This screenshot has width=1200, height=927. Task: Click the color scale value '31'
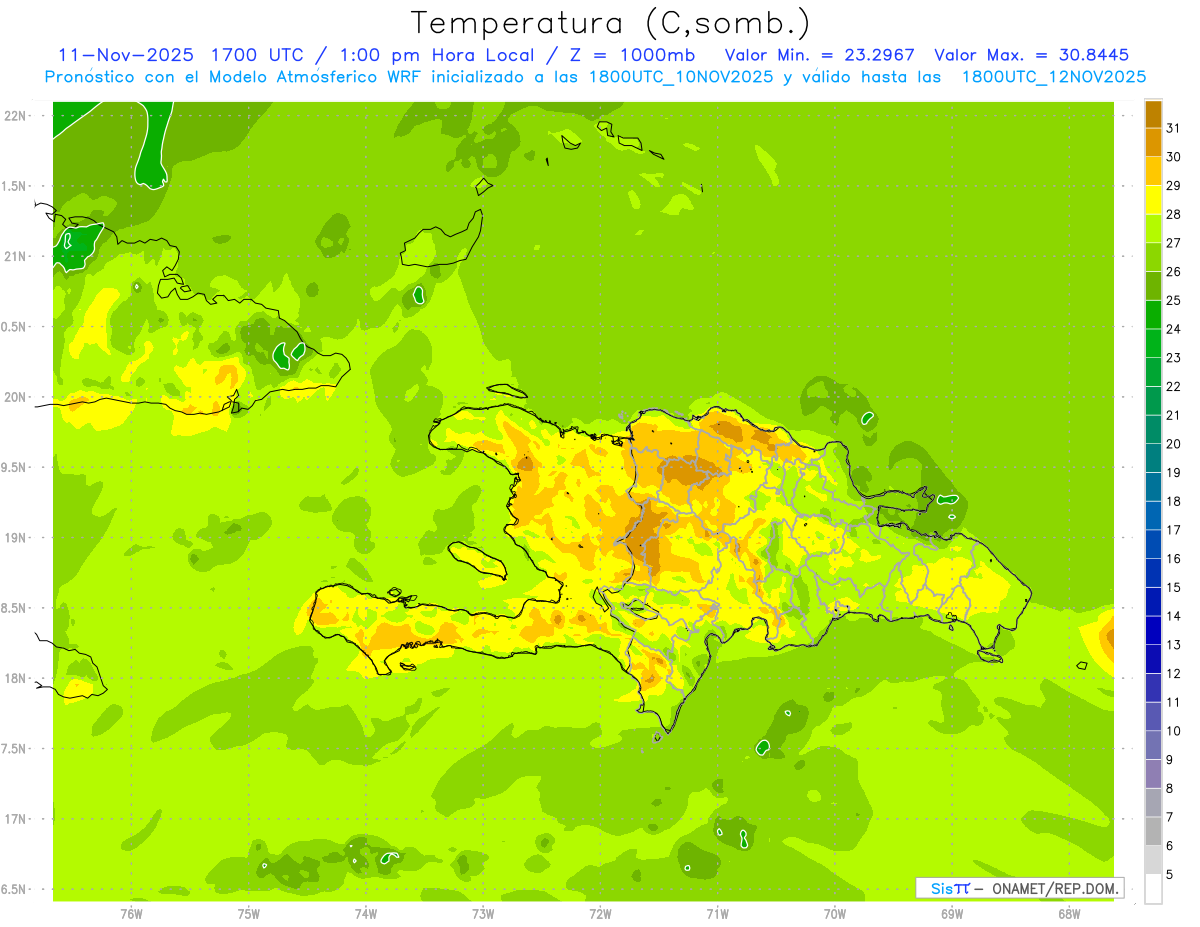[x=1173, y=128]
